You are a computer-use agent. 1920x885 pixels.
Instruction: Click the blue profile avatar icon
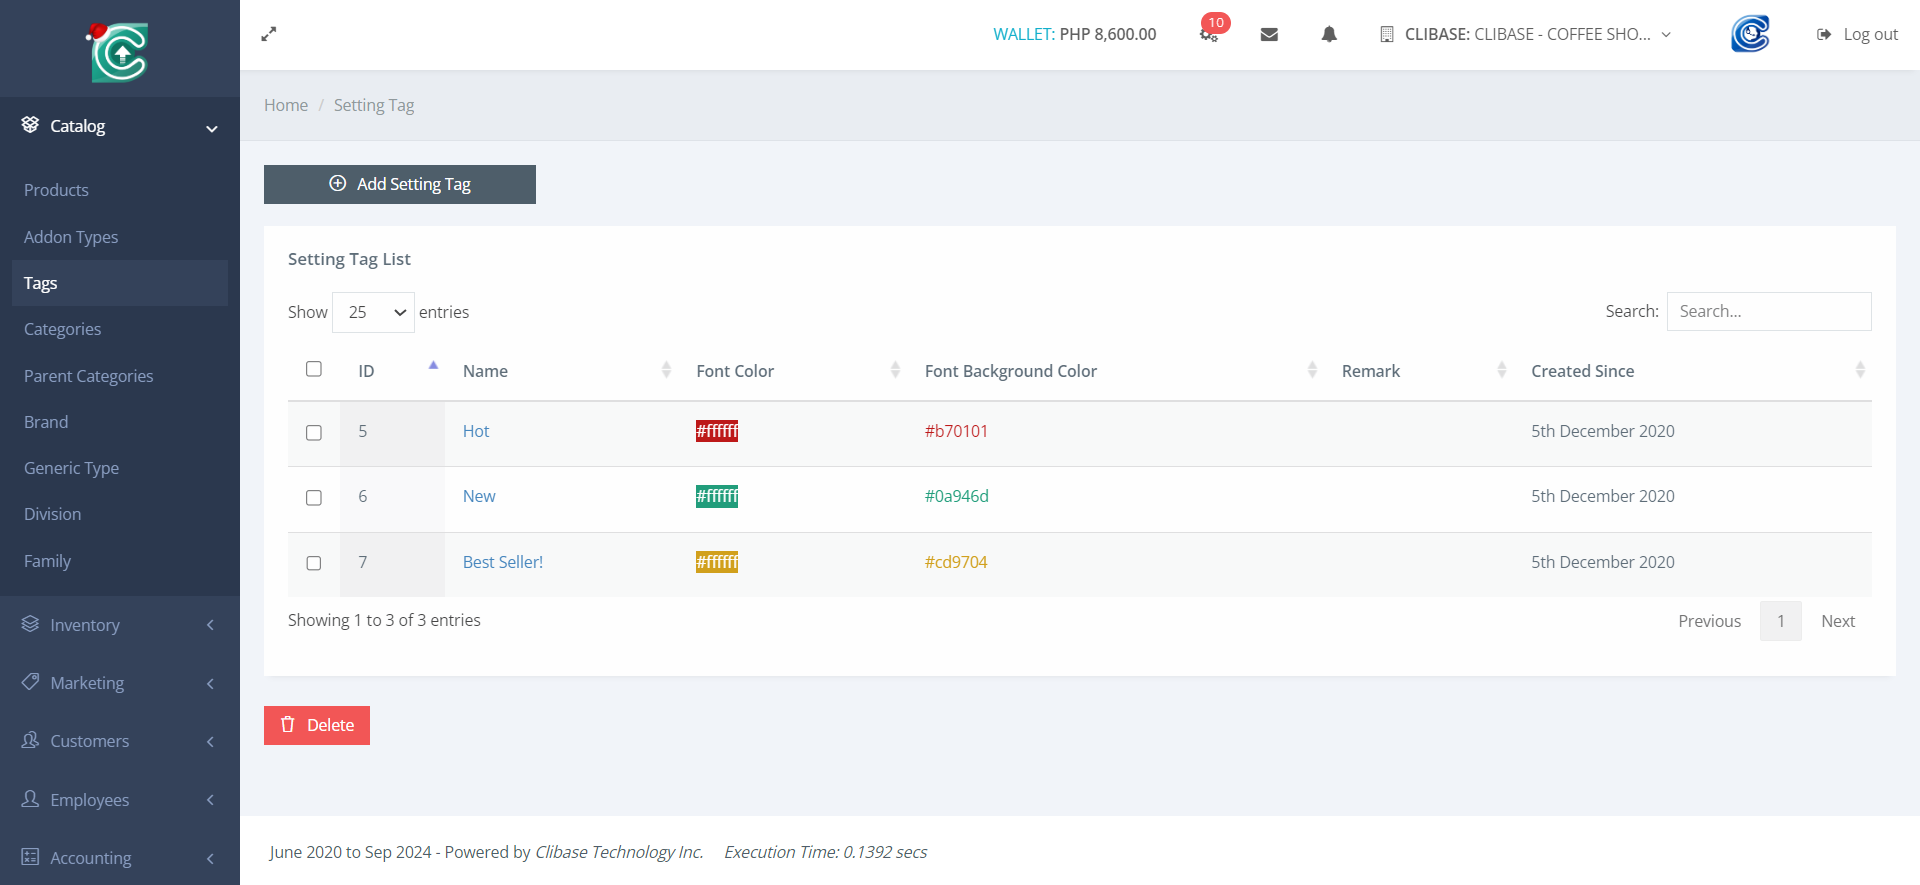(x=1750, y=34)
